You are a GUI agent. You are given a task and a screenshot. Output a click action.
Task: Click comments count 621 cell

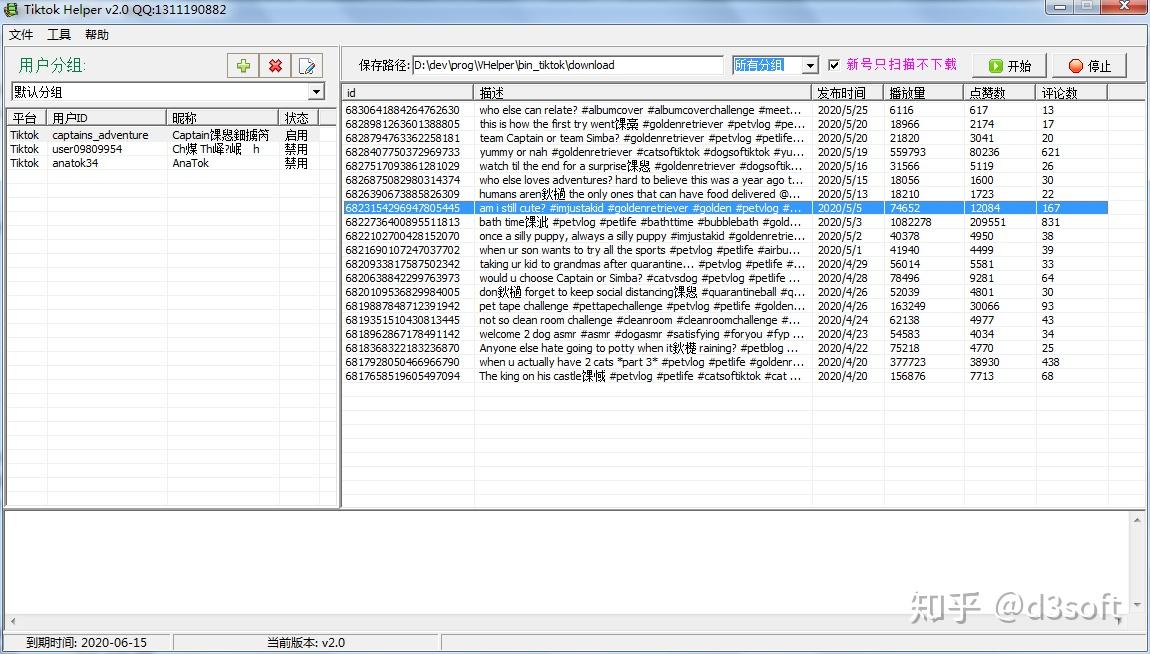(x=1050, y=152)
